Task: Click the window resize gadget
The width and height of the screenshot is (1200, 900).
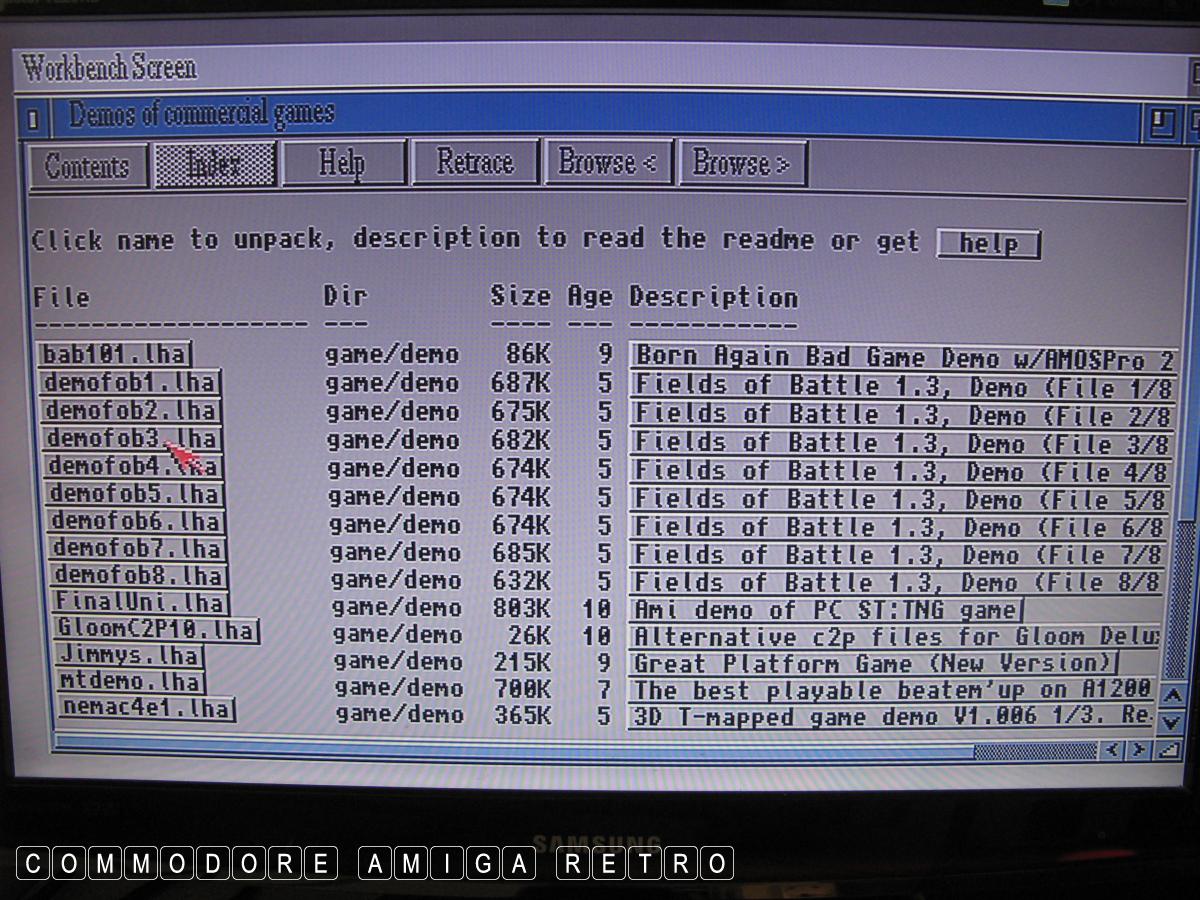Action: coord(1167,749)
